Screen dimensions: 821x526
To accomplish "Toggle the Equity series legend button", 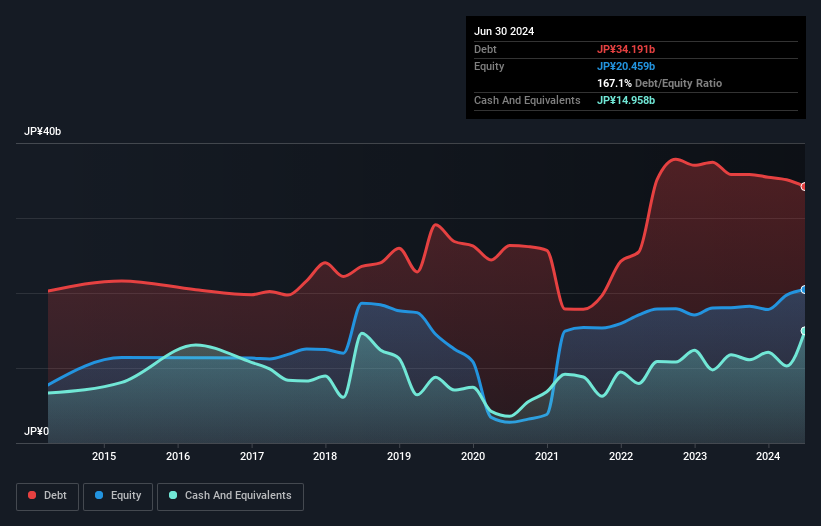I will [x=118, y=496].
